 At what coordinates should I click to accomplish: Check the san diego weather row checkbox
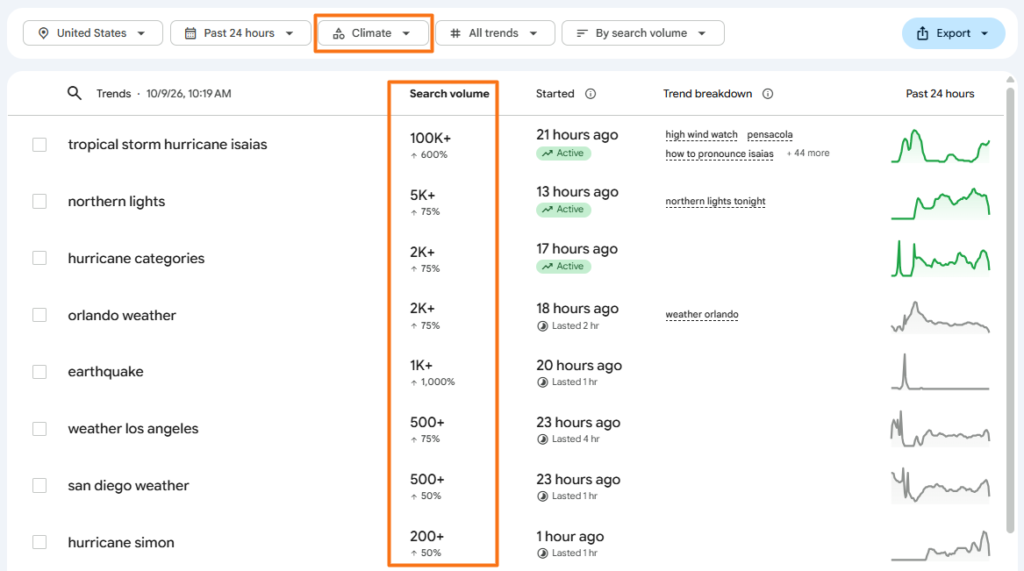(x=40, y=485)
